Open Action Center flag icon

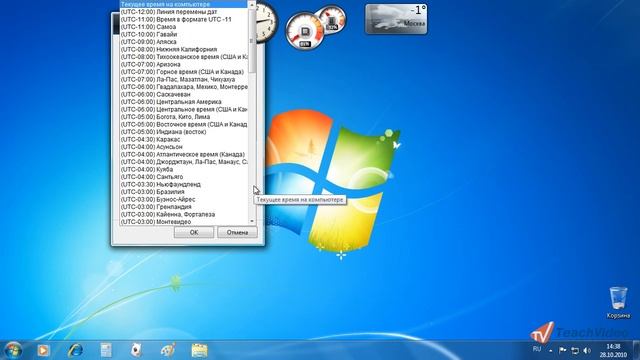click(562, 350)
